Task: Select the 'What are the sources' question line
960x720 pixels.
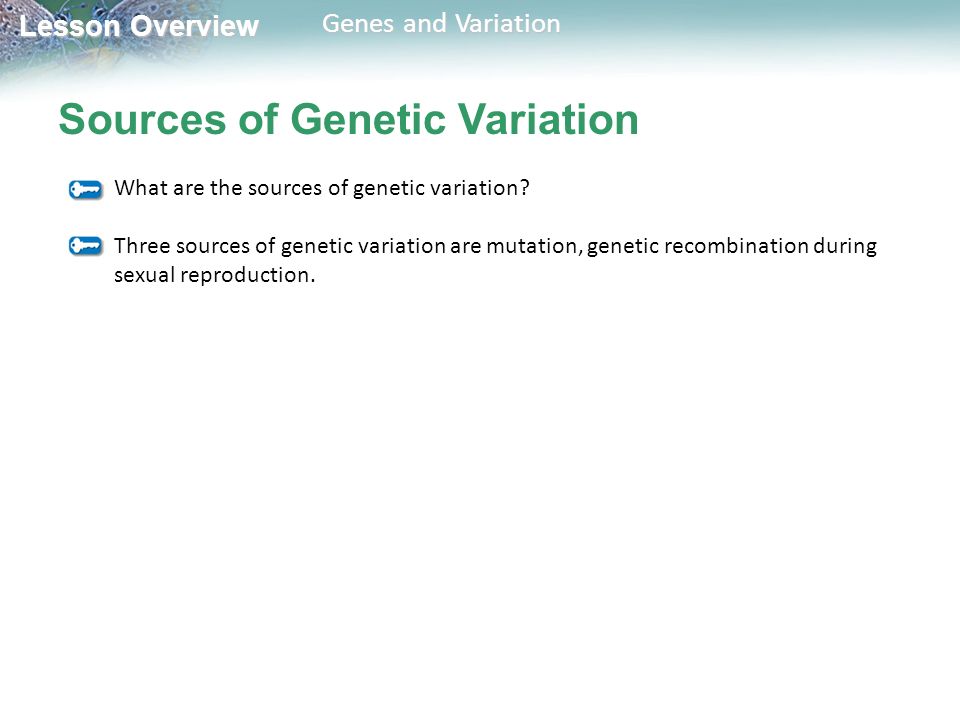Action: (321, 188)
